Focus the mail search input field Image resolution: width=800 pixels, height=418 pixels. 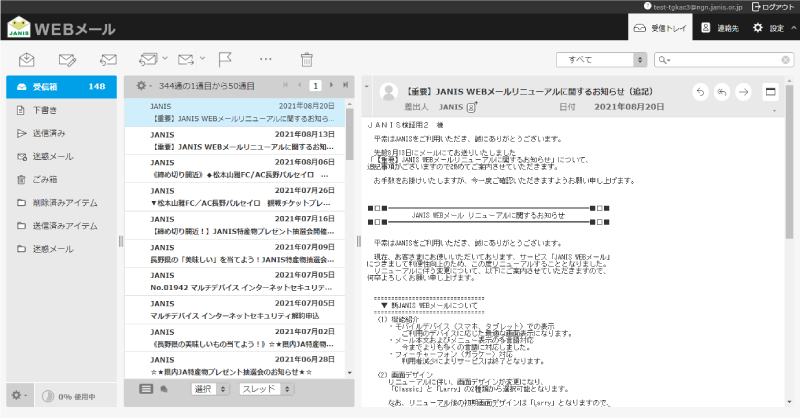point(726,60)
